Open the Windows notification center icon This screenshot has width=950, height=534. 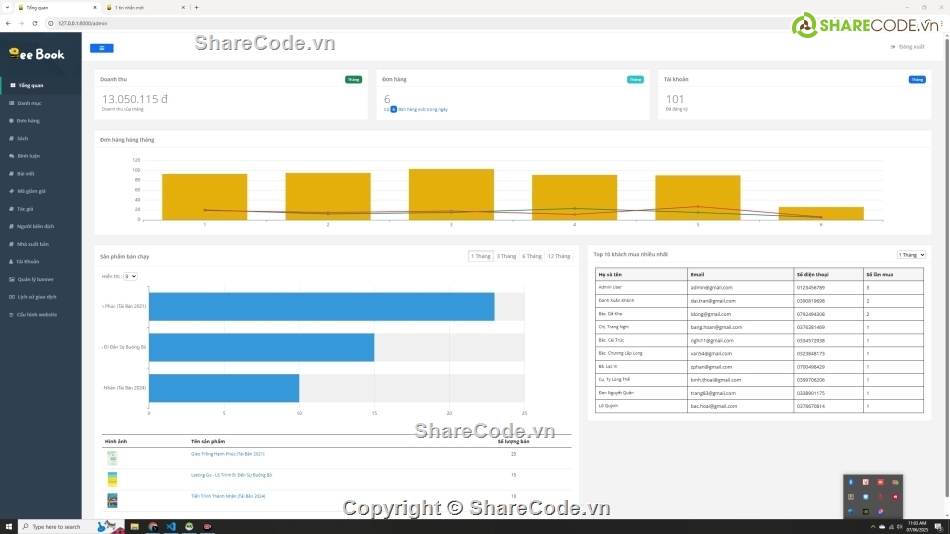[938, 527]
